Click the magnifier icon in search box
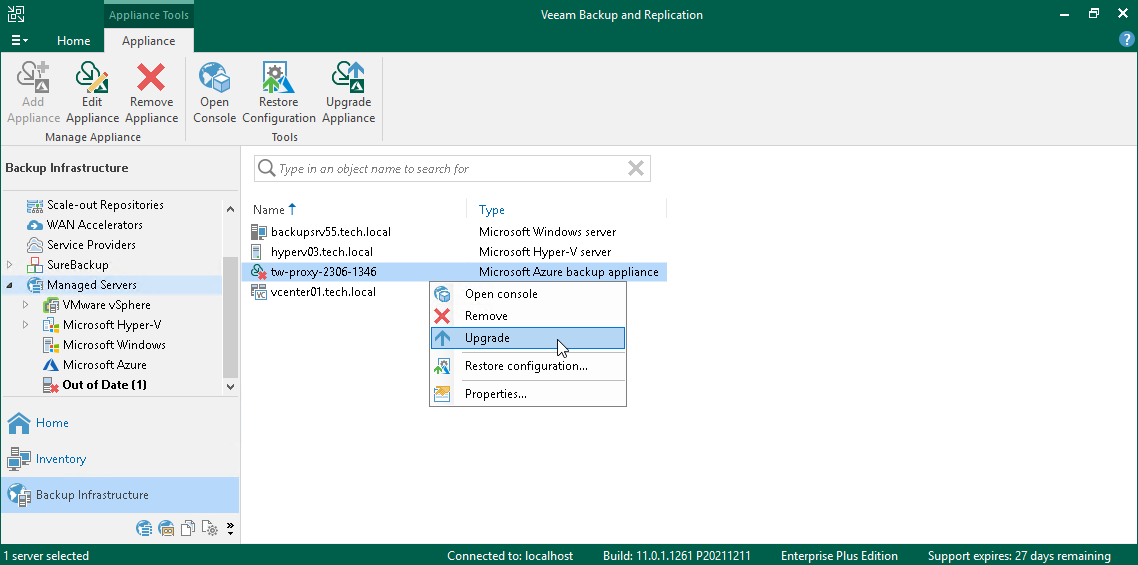Screen dimensions: 1138x565 coord(266,168)
